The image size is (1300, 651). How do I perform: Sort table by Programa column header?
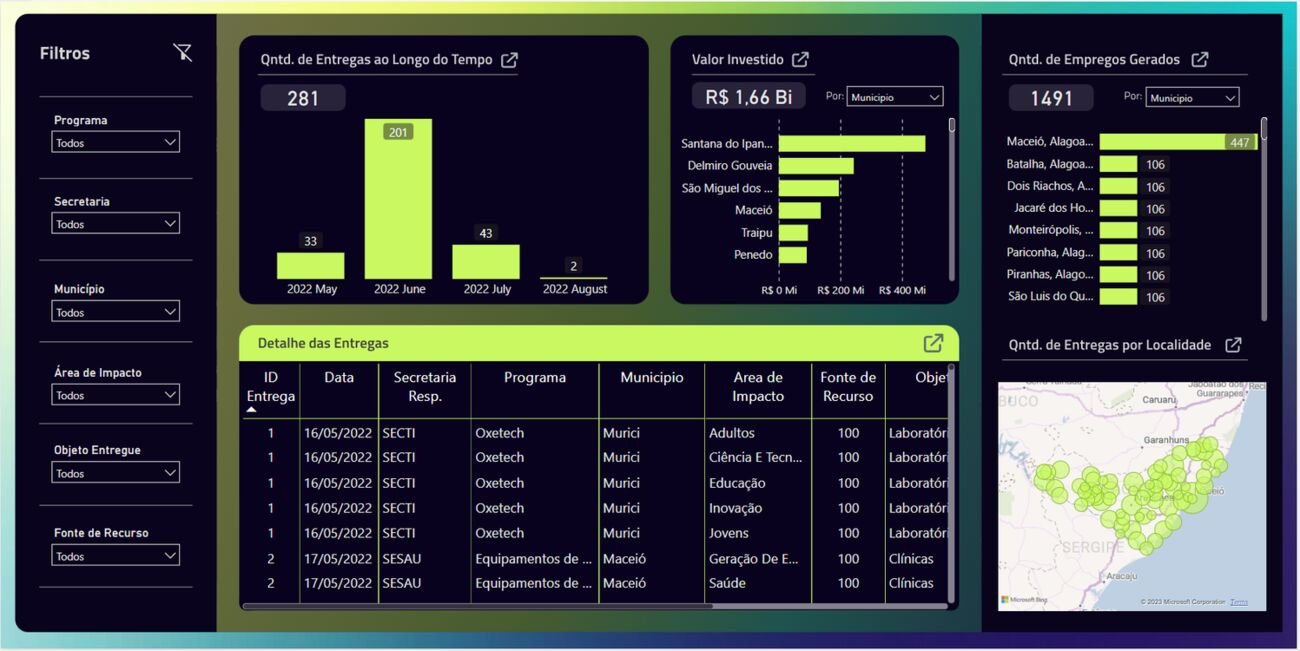[535, 378]
